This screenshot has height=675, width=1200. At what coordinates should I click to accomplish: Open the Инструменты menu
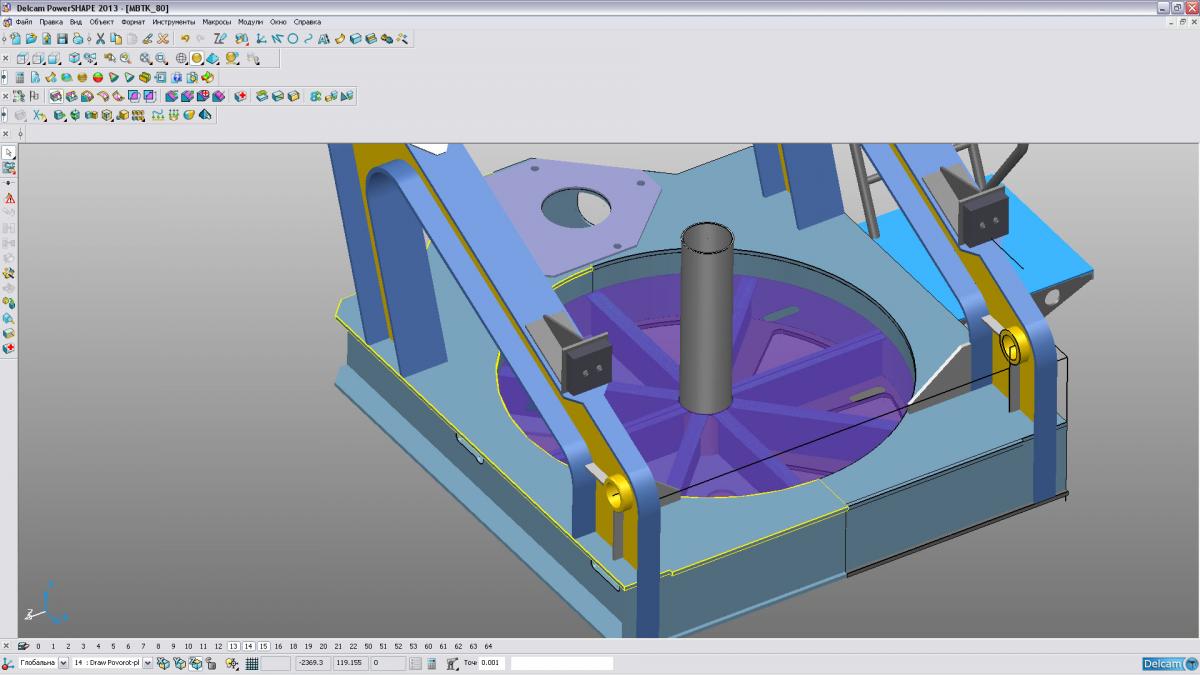coord(174,21)
